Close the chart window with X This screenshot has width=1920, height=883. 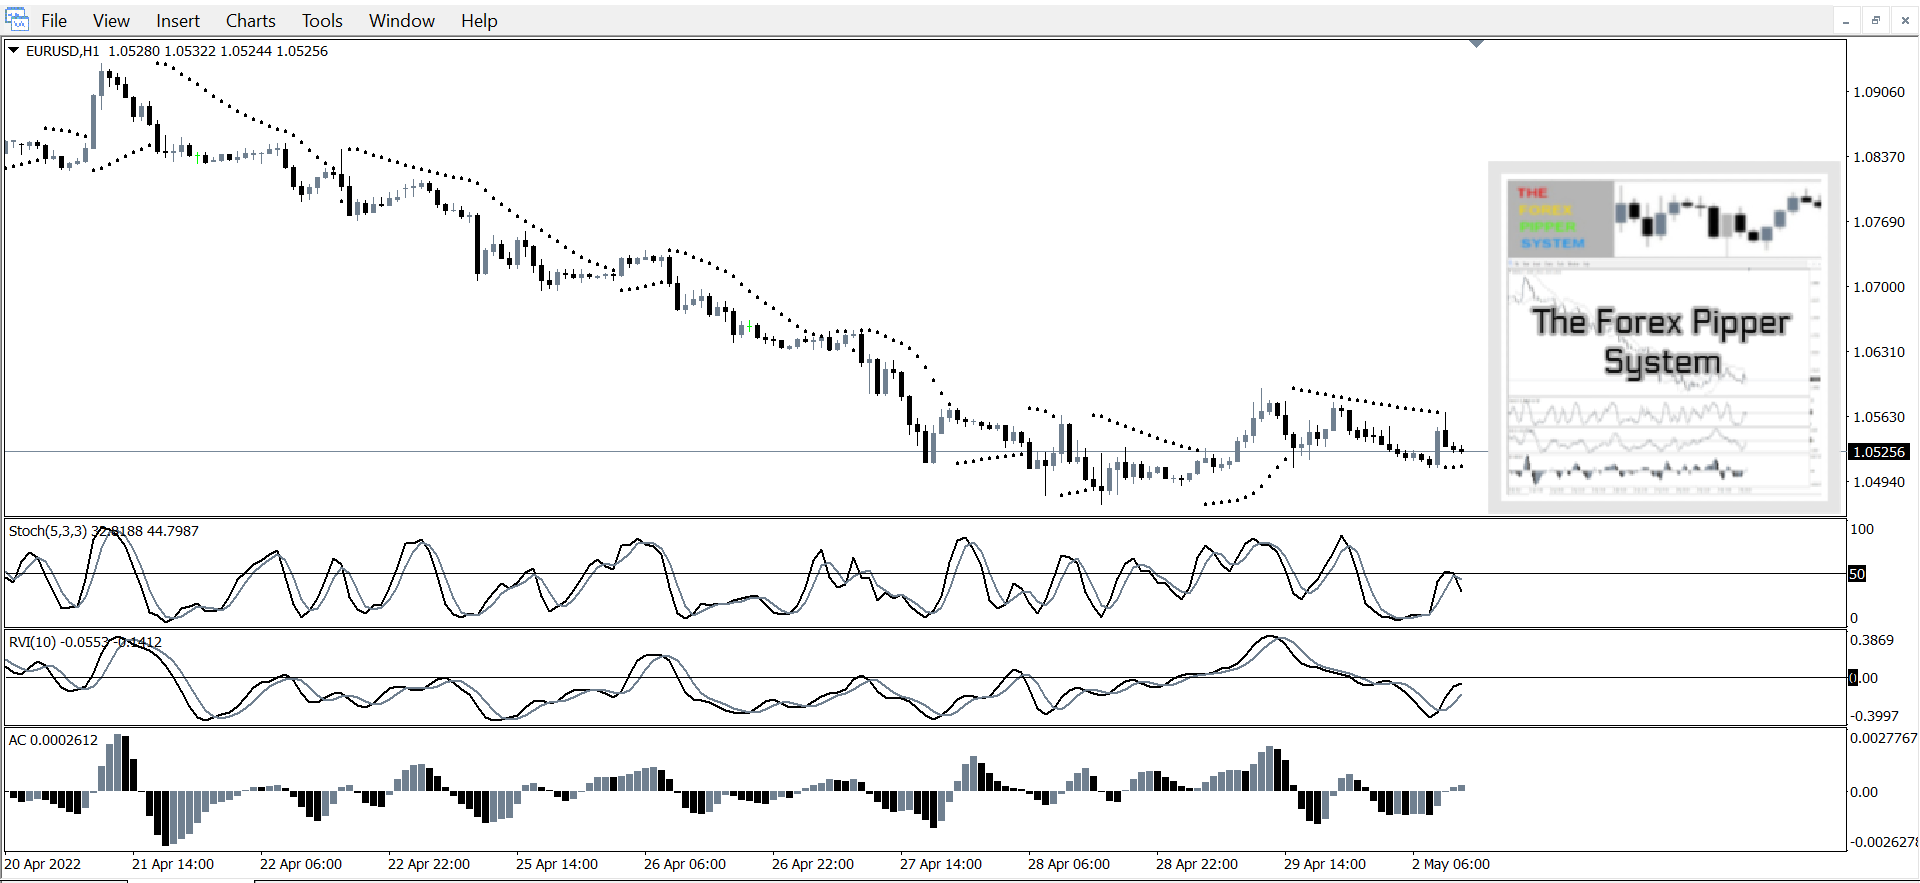(x=1905, y=21)
